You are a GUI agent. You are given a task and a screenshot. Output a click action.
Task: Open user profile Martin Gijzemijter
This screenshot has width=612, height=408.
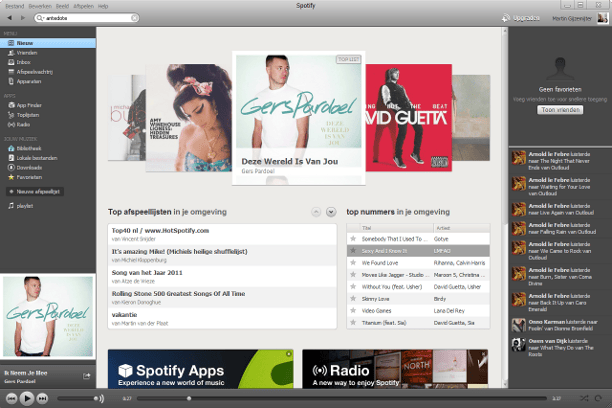point(572,18)
